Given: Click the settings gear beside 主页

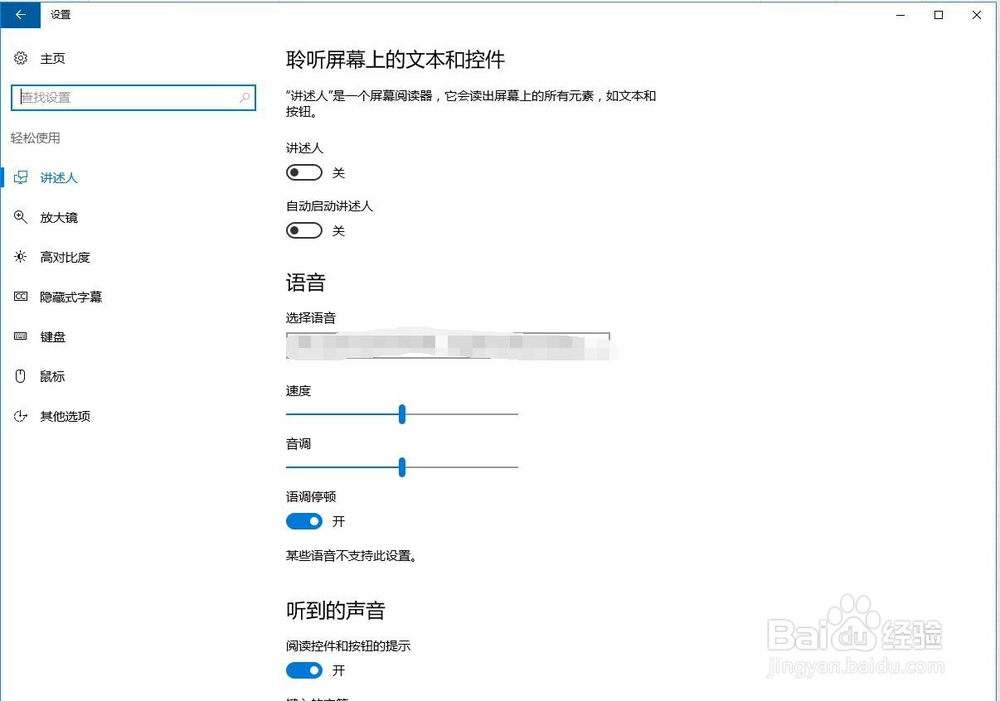Looking at the screenshot, I should (20, 58).
